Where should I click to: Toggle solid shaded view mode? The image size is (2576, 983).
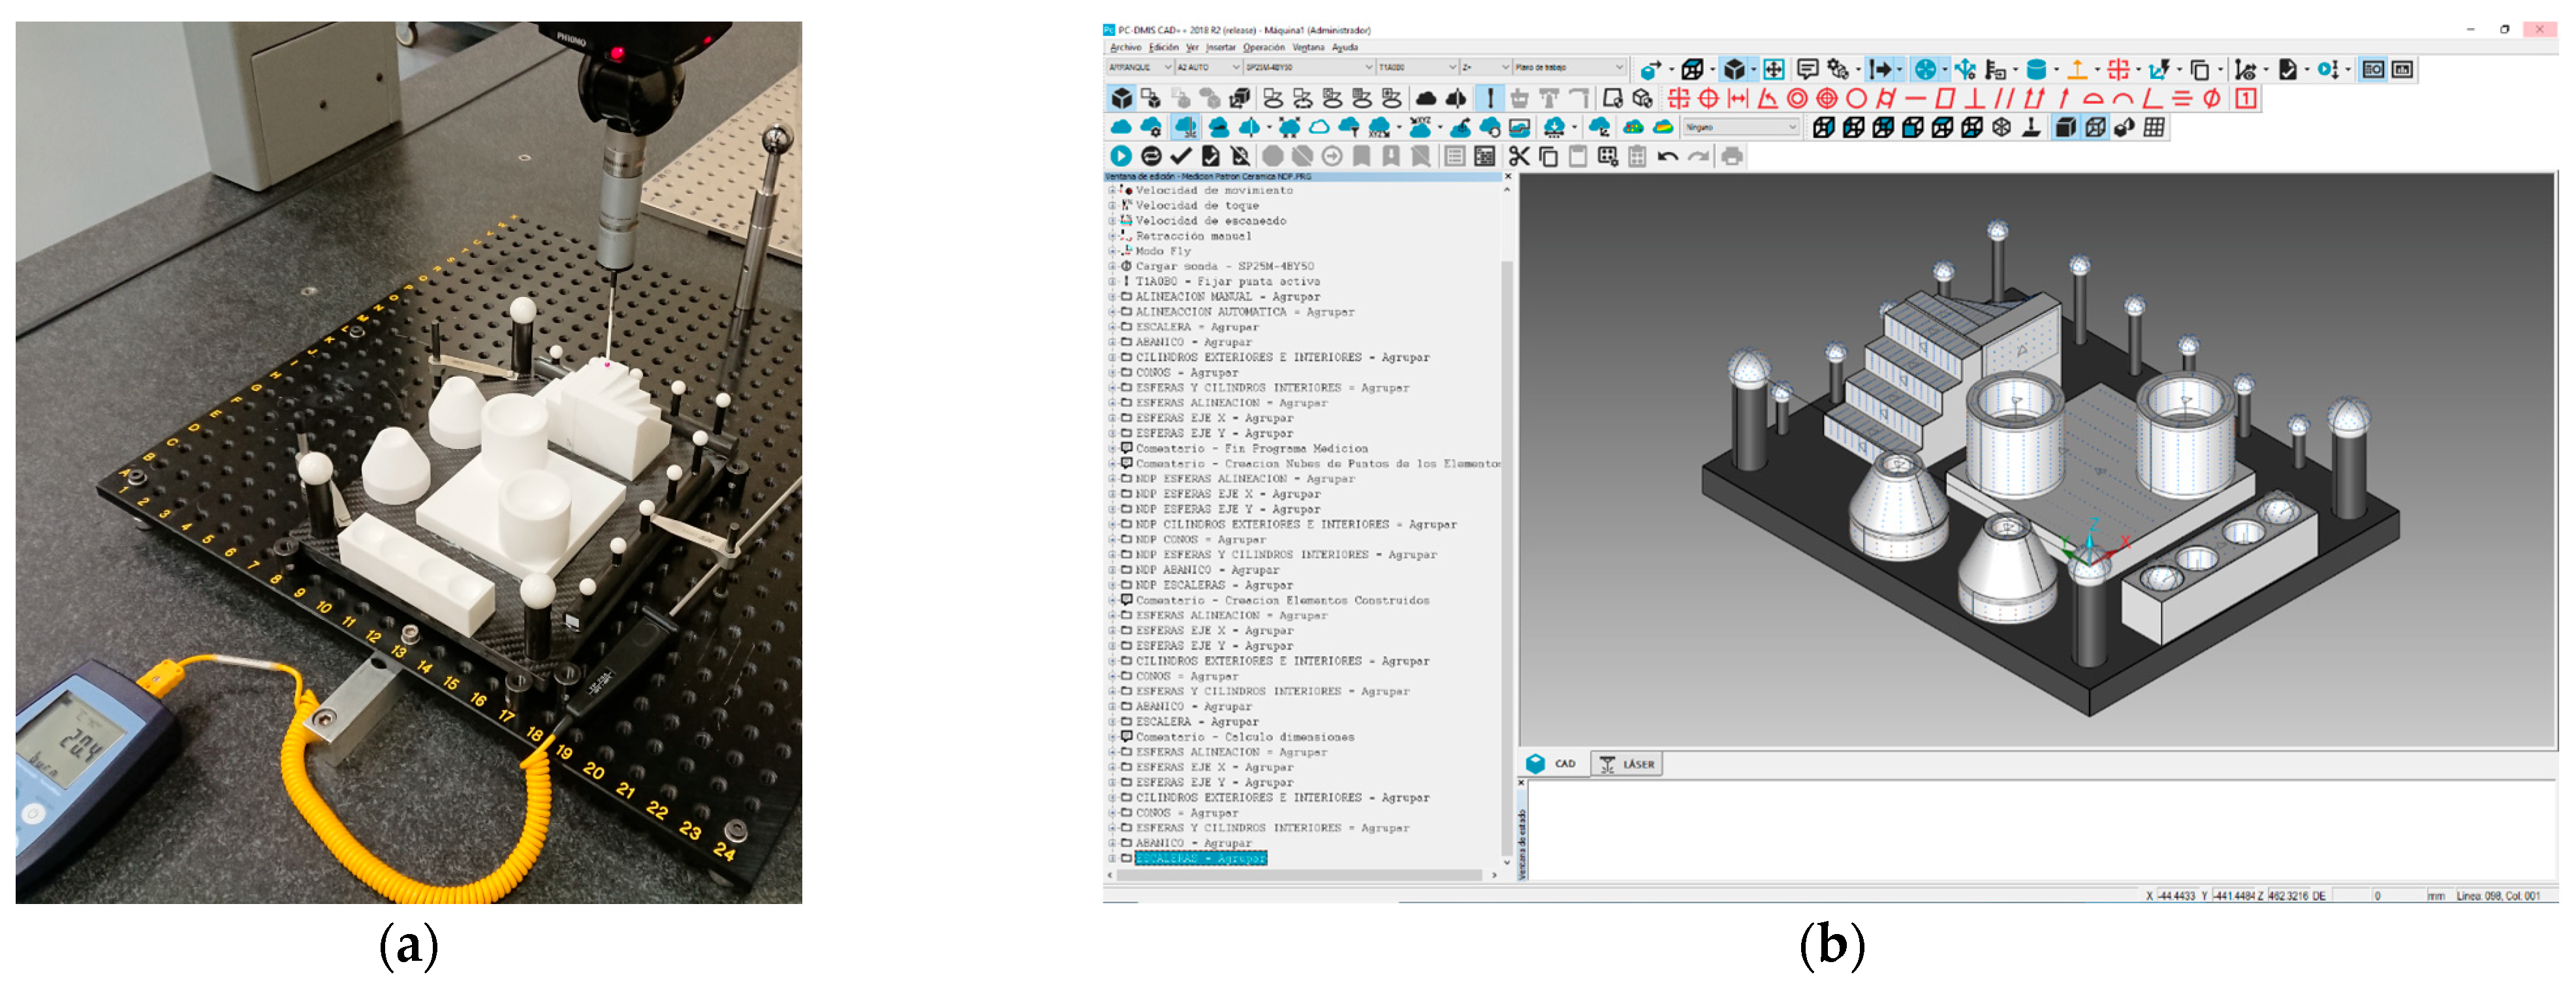click(x=2065, y=127)
